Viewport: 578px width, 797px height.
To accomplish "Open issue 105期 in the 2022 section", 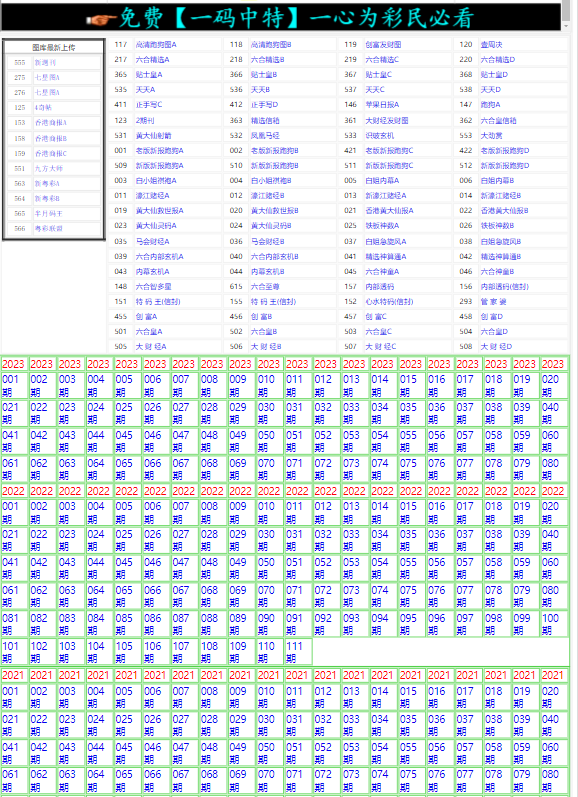I will (128, 653).
